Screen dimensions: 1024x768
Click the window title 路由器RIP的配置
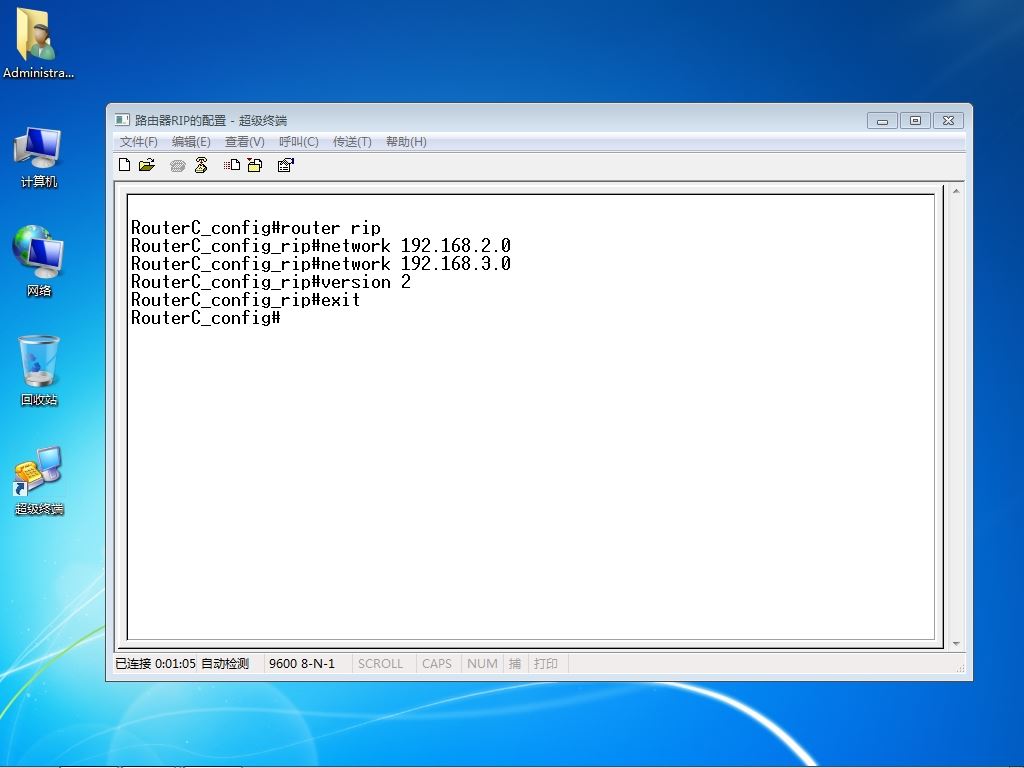click(x=180, y=120)
